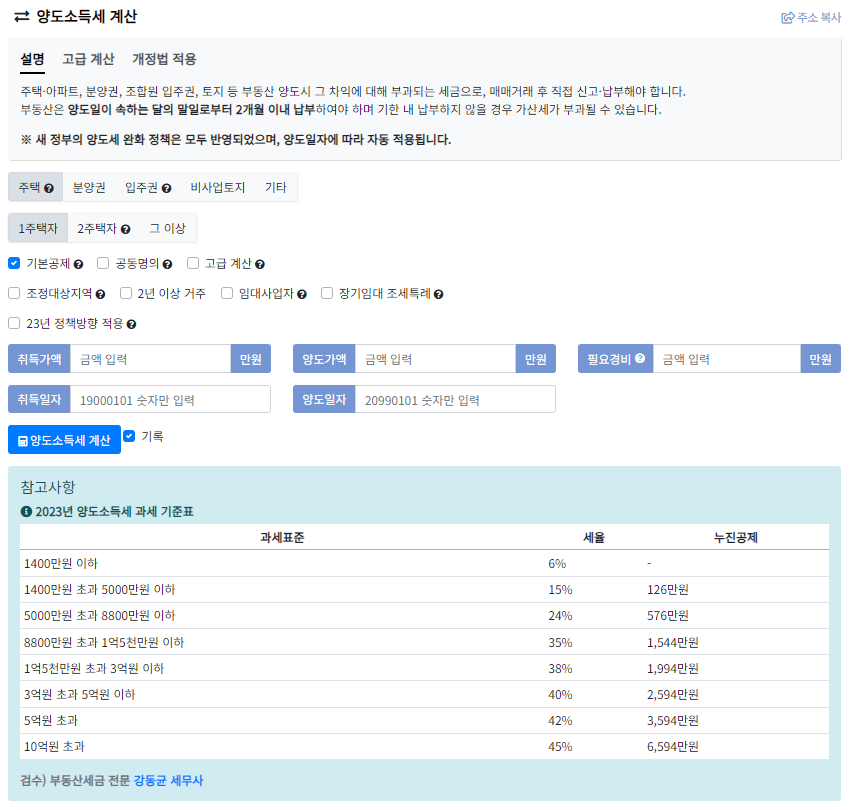Click the 5억원 초과 row
849x810 pixels.
tap(424, 721)
